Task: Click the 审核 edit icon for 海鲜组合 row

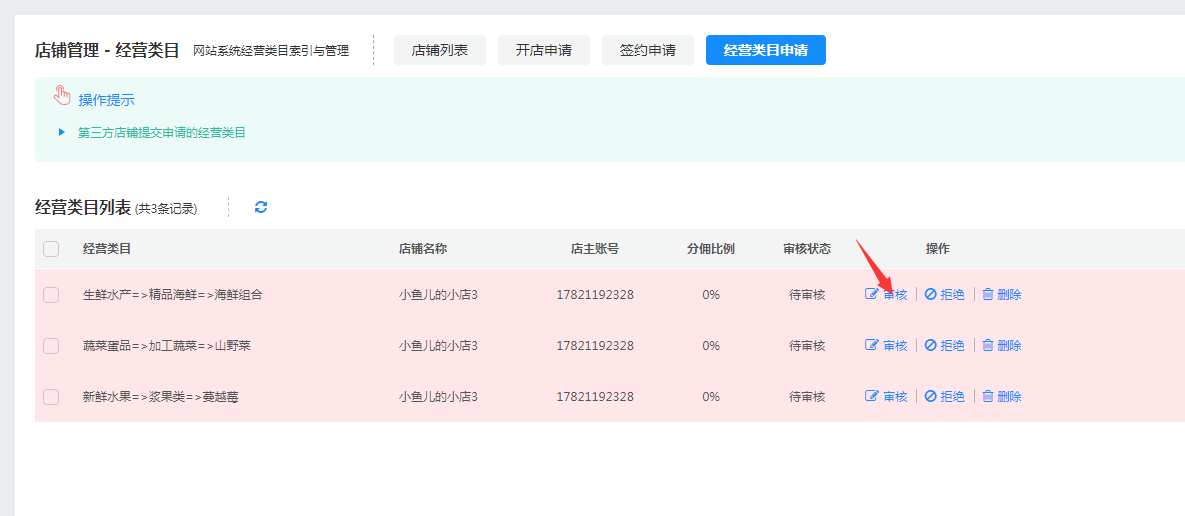Action: (872, 295)
